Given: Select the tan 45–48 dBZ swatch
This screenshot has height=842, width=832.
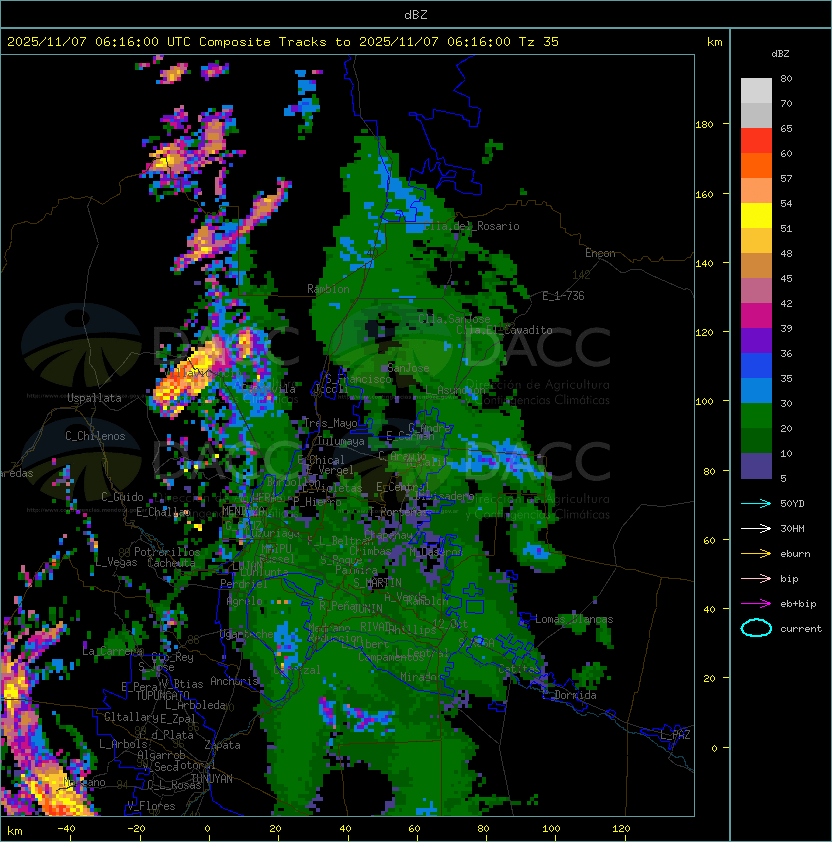Looking at the screenshot, I should point(756,265).
